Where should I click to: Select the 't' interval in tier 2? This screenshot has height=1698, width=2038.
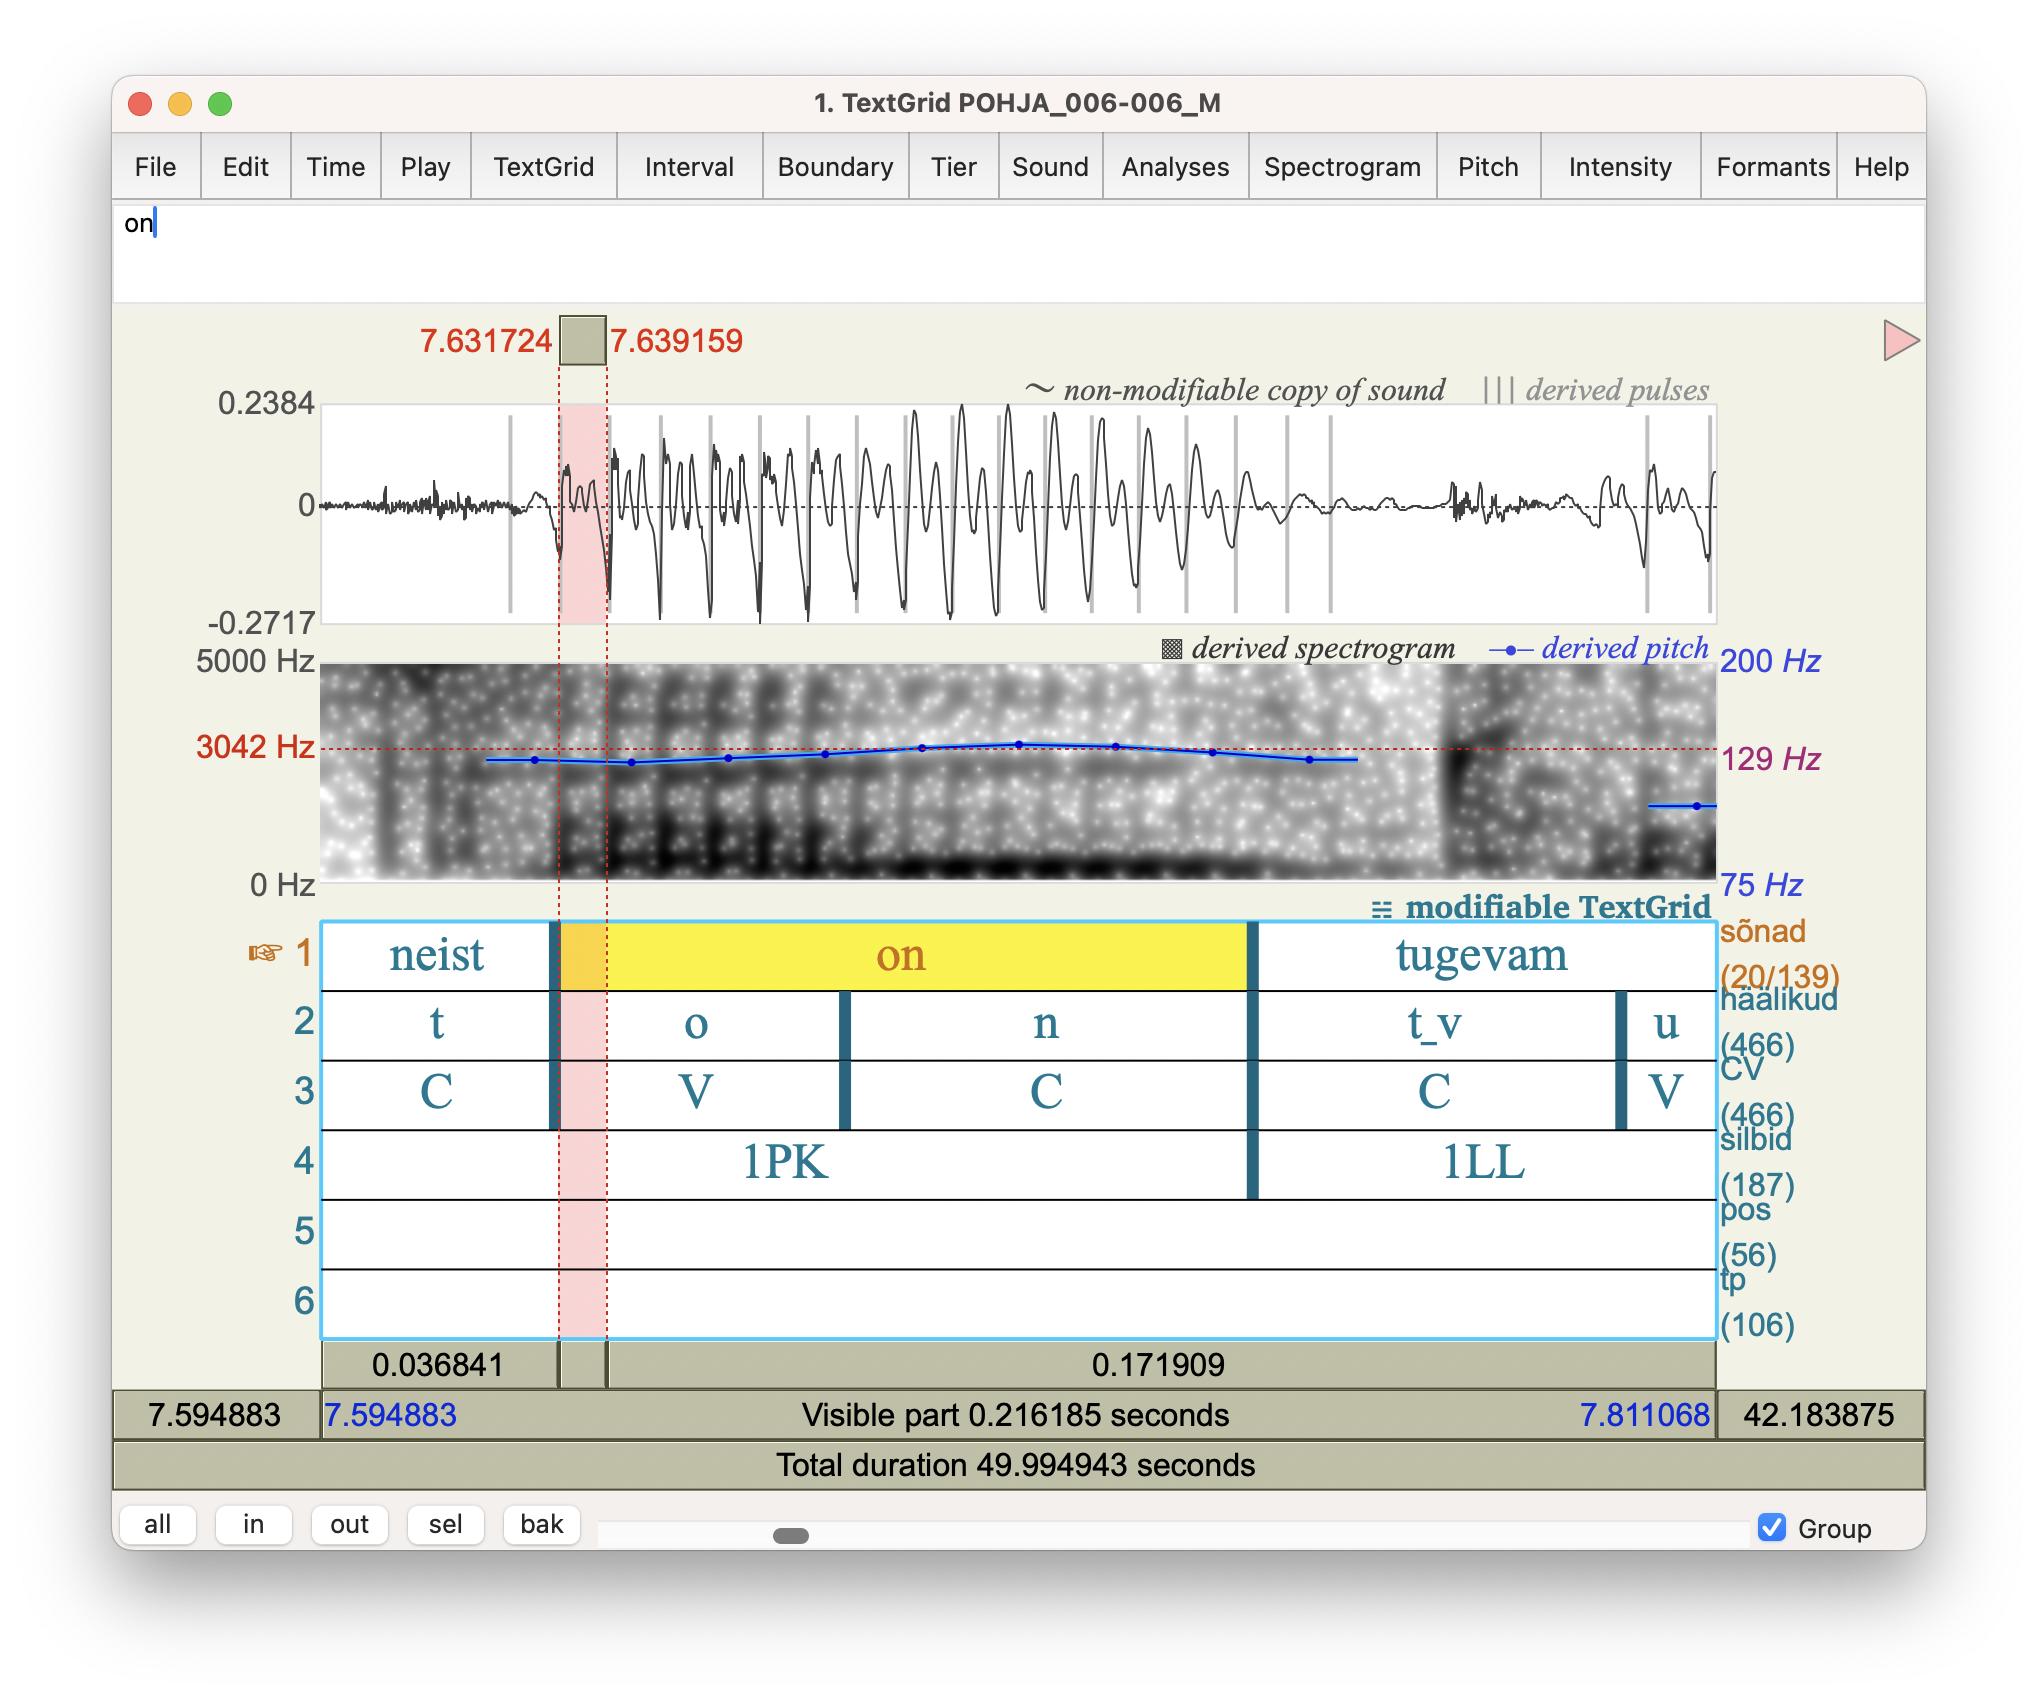click(436, 1024)
